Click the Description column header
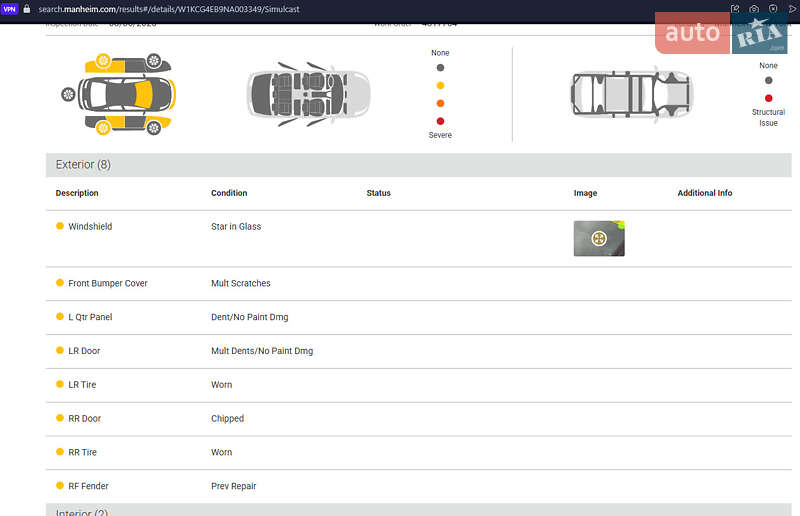Viewport: 800px width, 516px height. tap(77, 193)
